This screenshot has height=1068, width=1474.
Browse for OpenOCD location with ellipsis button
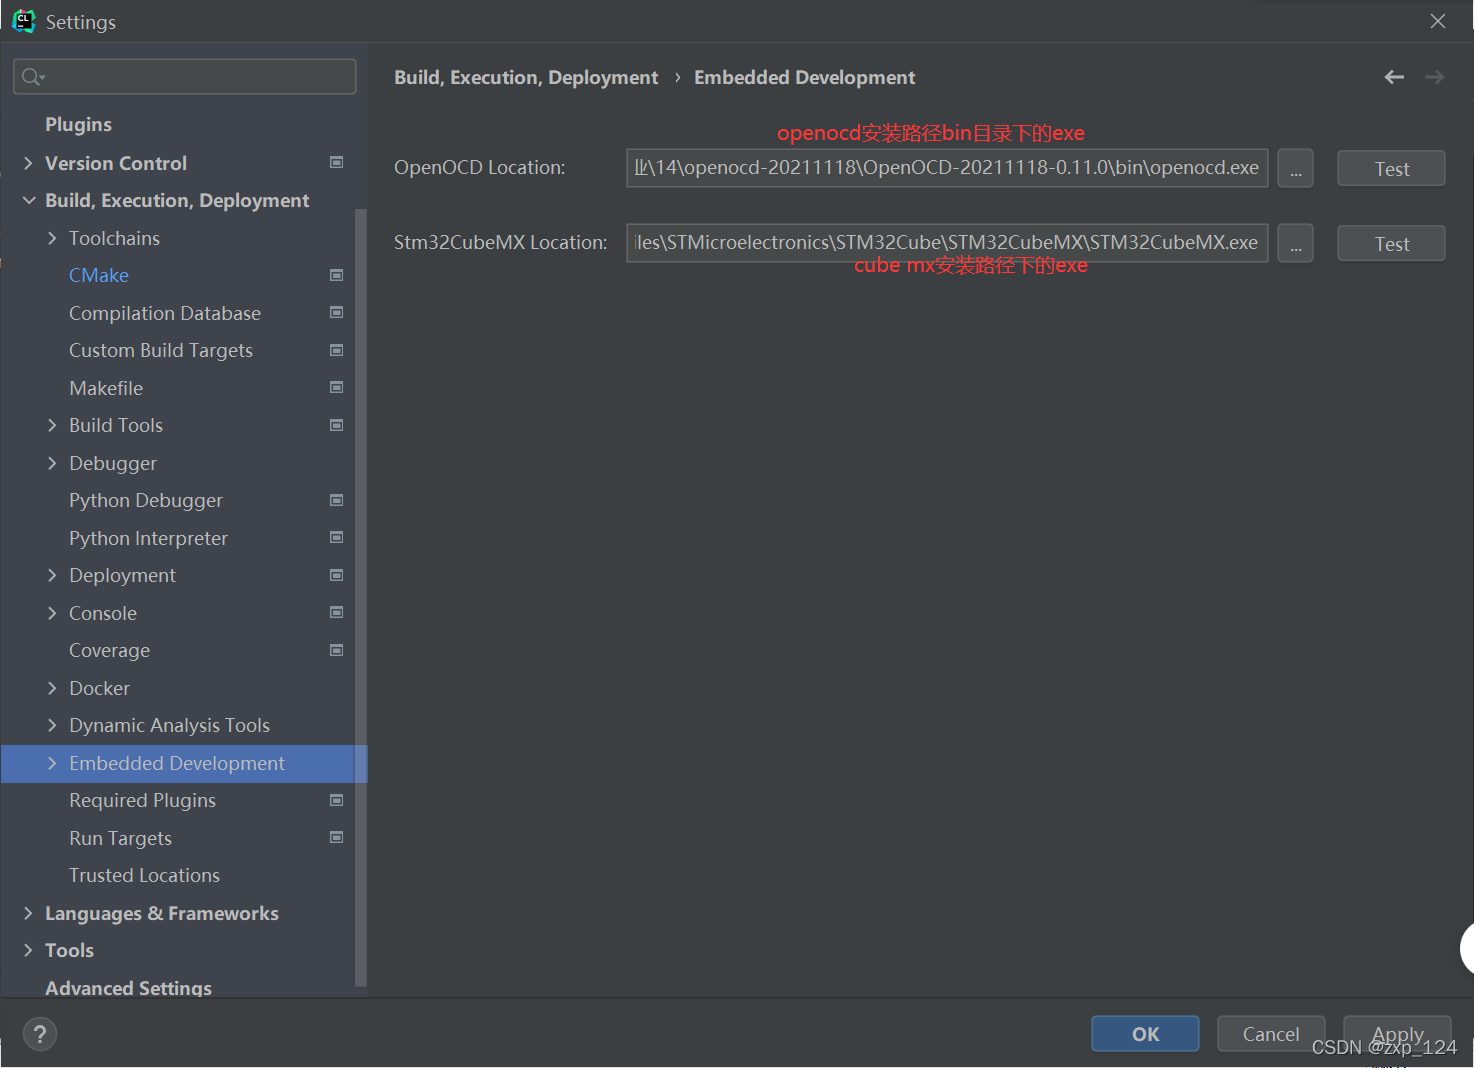pos(1295,168)
